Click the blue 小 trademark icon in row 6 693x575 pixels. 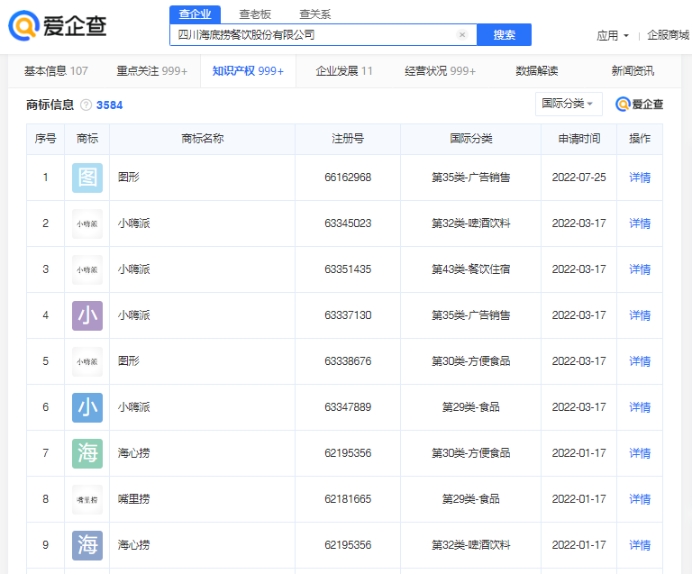pyautogui.click(x=87, y=408)
